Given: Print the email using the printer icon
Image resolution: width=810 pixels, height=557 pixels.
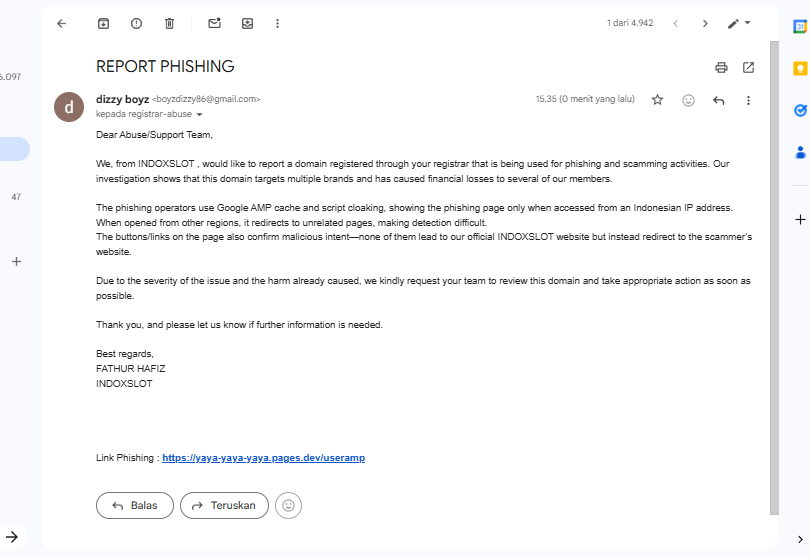Looking at the screenshot, I should pyautogui.click(x=721, y=68).
